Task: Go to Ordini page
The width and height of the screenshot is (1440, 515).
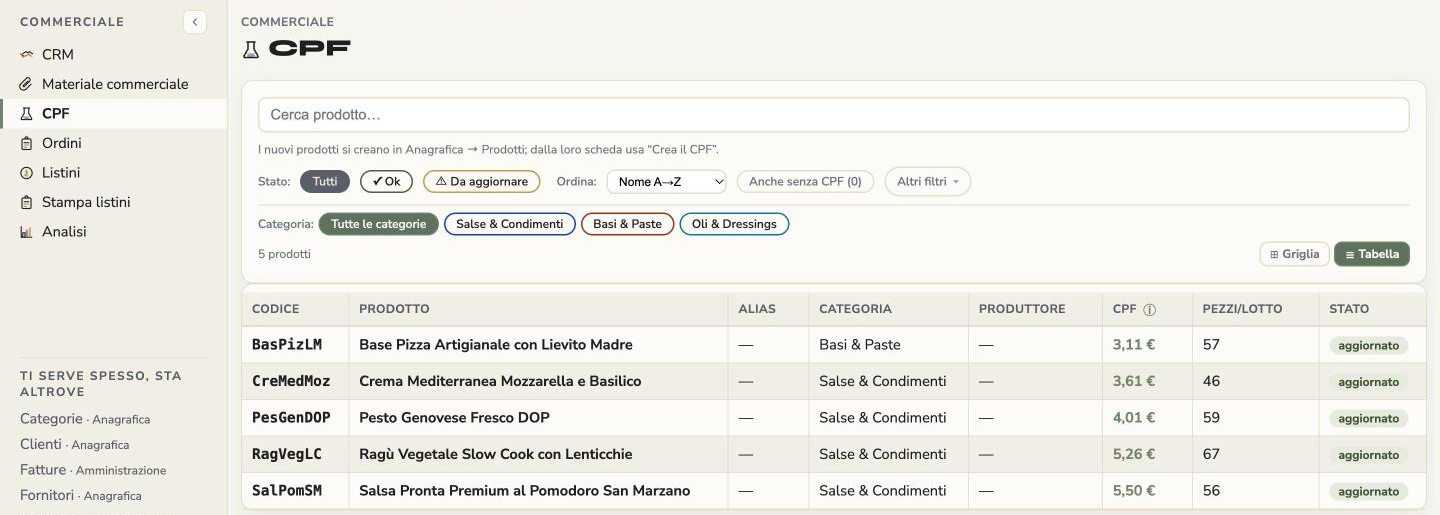Action: pyautogui.click(x=114, y=143)
